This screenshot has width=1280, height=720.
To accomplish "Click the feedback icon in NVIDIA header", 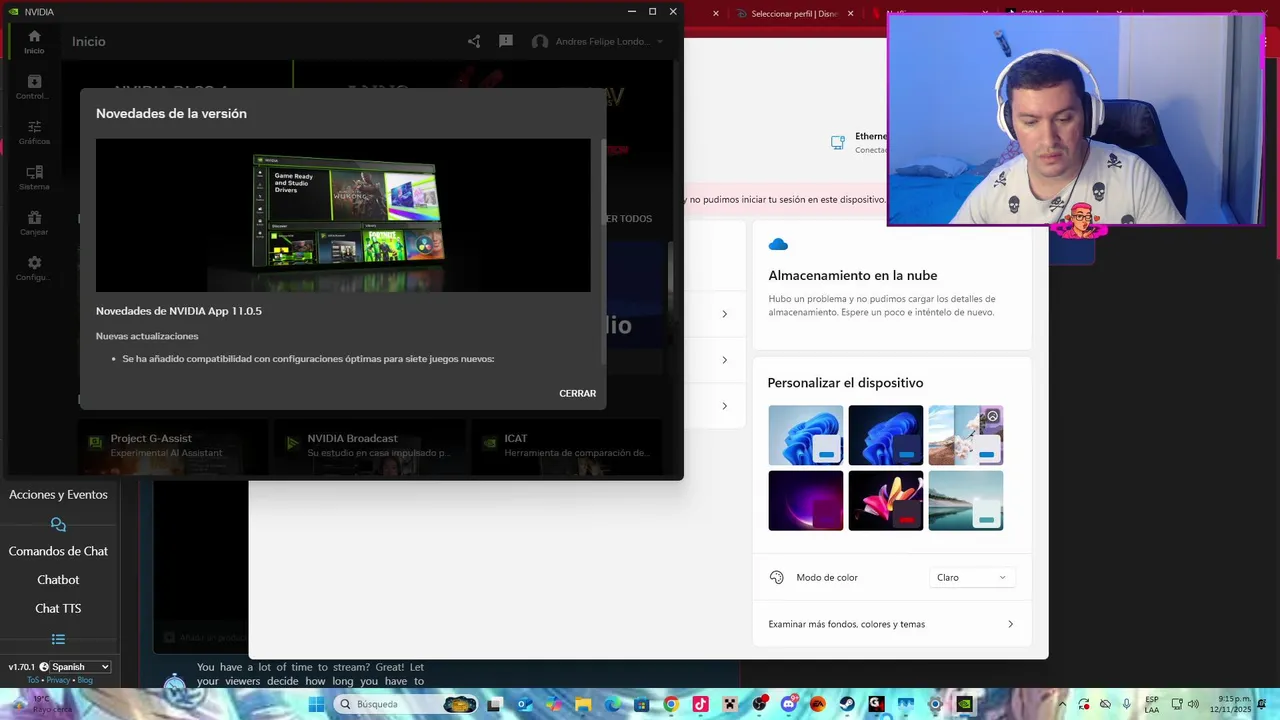I will [506, 41].
